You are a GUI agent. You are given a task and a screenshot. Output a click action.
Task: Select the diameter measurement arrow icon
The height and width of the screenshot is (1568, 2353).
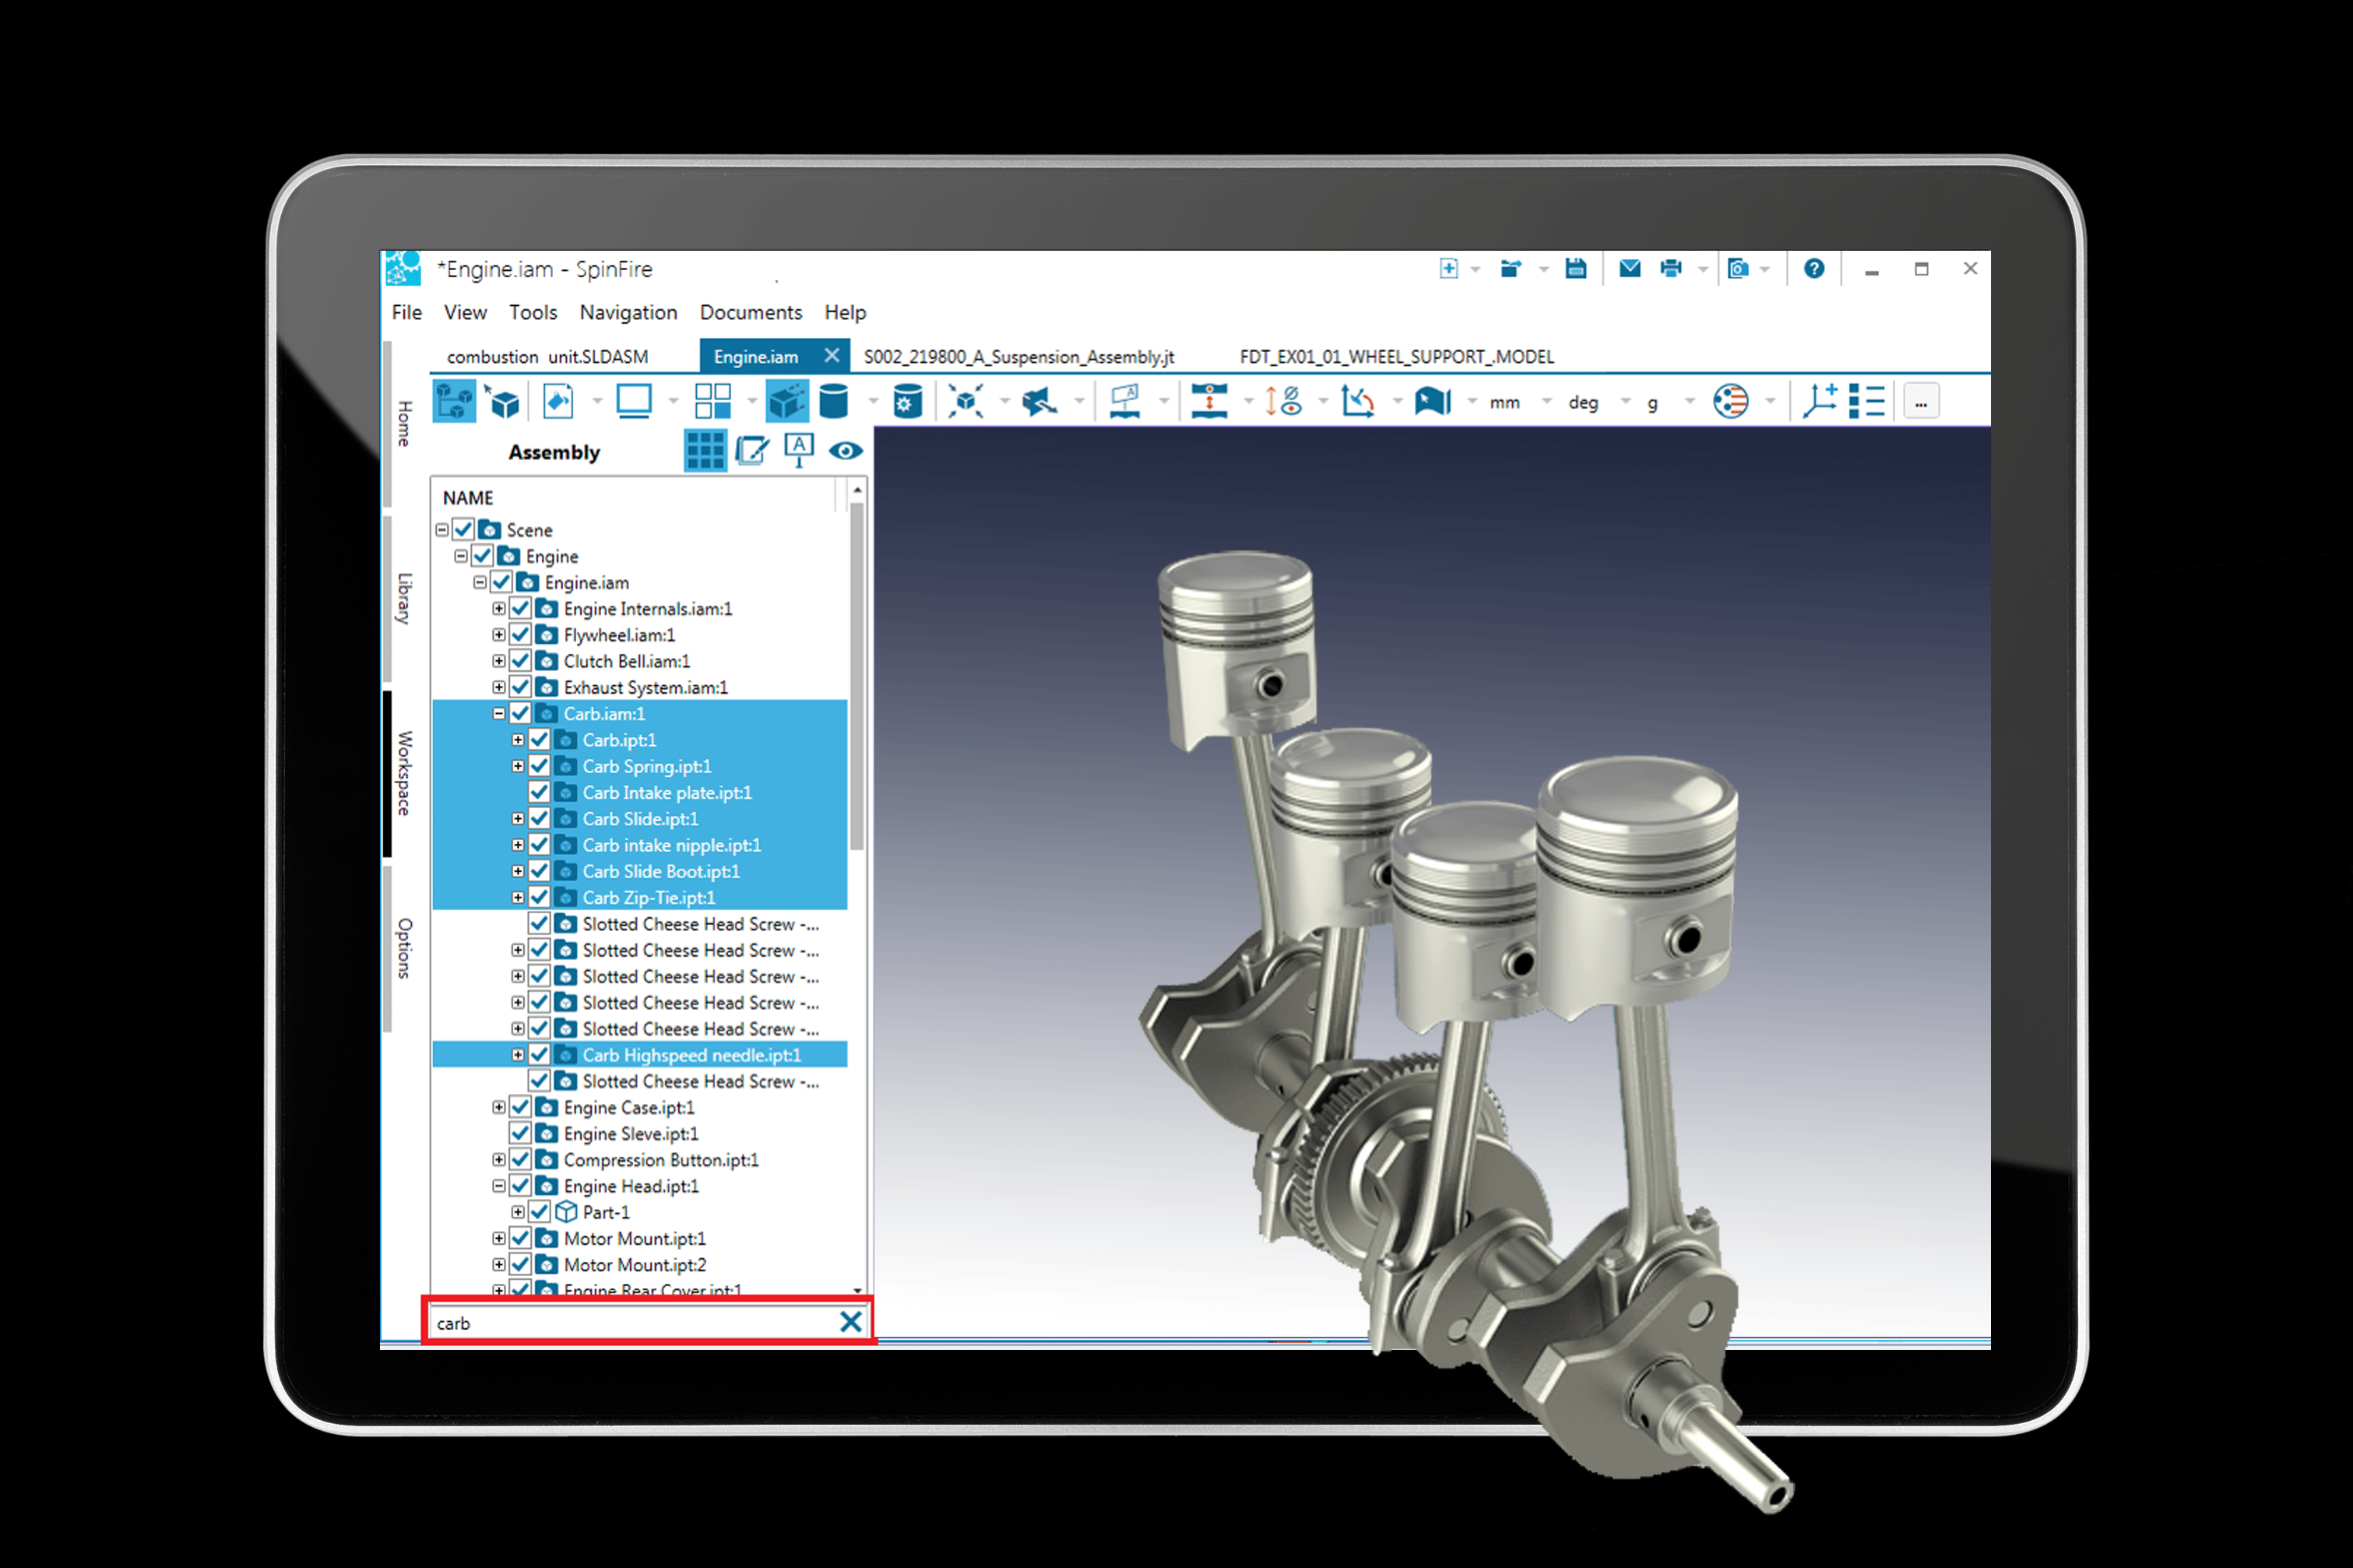click(1284, 402)
